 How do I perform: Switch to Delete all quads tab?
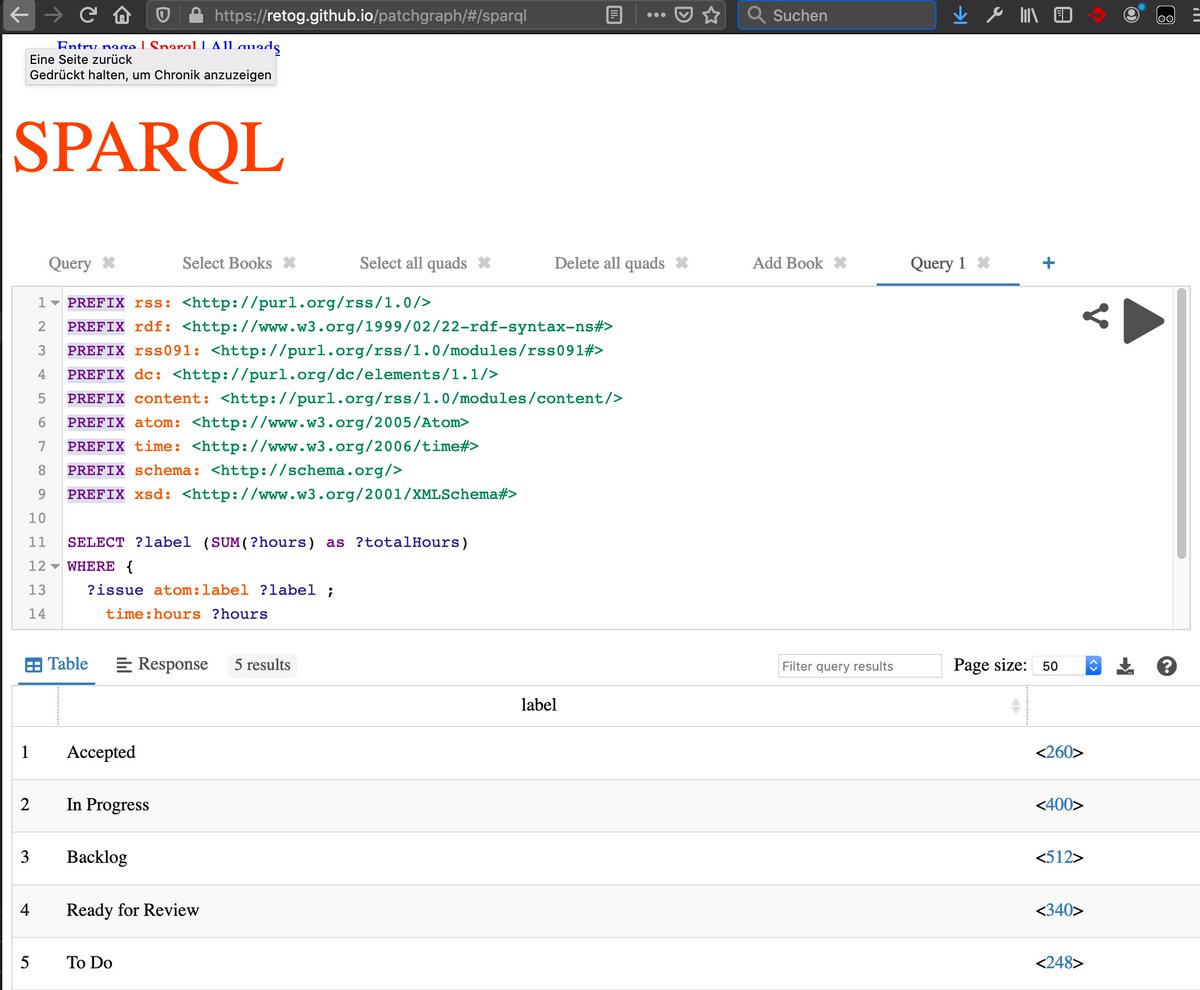[610, 263]
